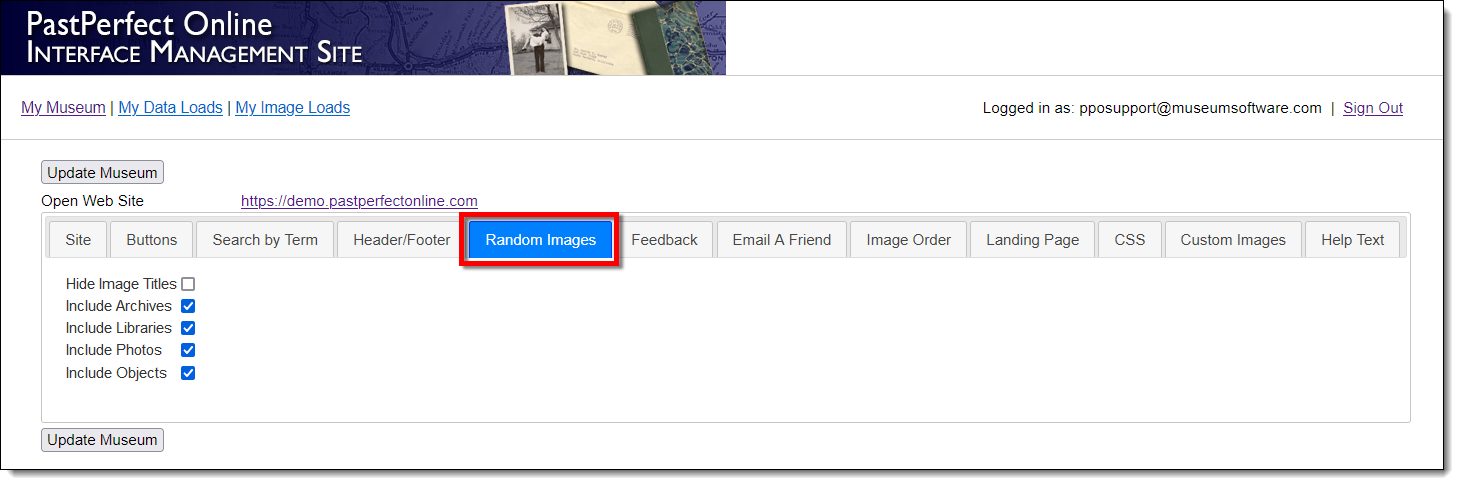Click the PastPerfect Online header banner image
This screenshot has height=485, width=1459.
[363, 38]
